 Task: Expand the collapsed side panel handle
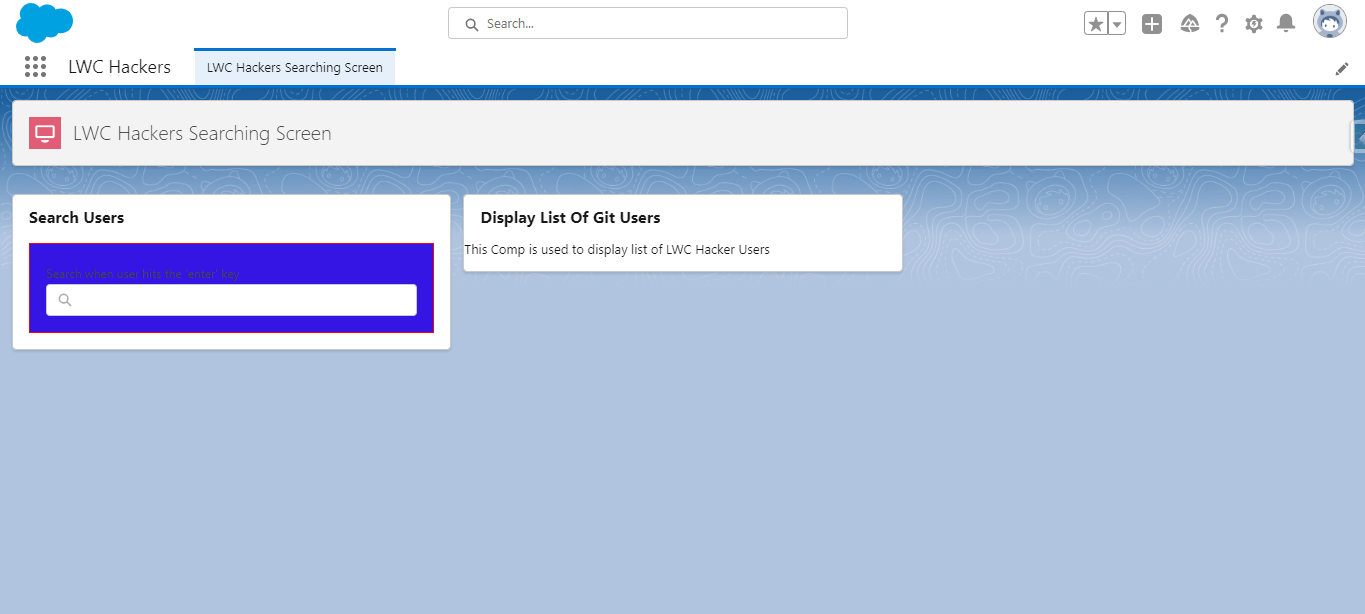(1358, 137)
